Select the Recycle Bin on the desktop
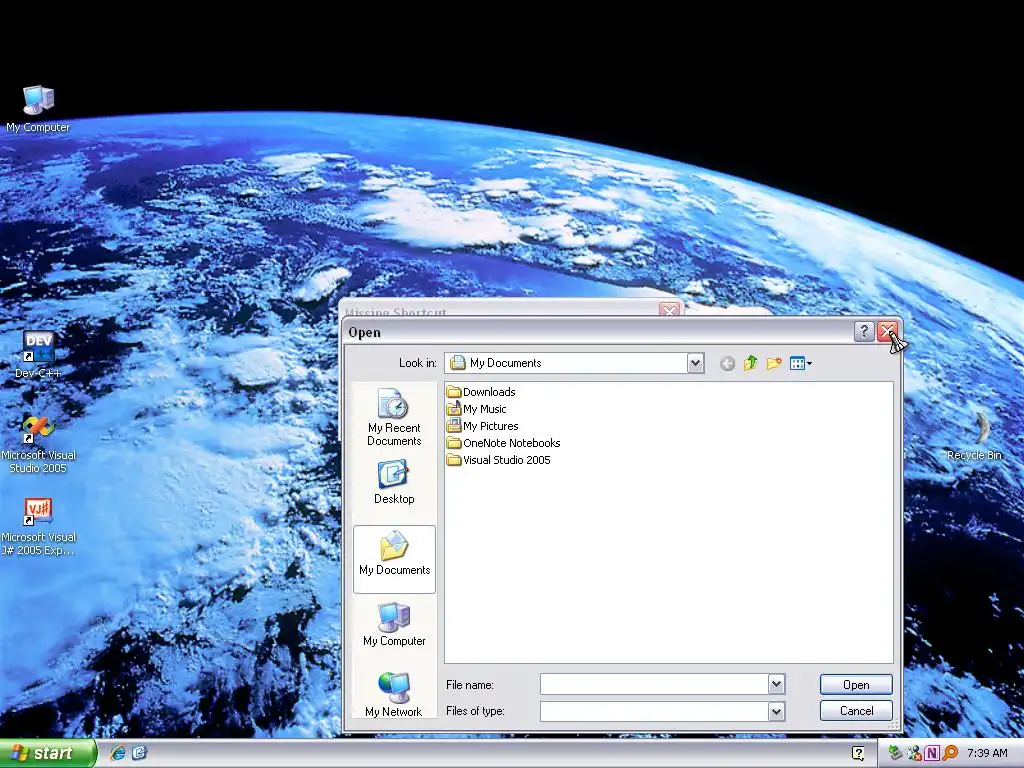1024x768 pixels. point(974,436)
